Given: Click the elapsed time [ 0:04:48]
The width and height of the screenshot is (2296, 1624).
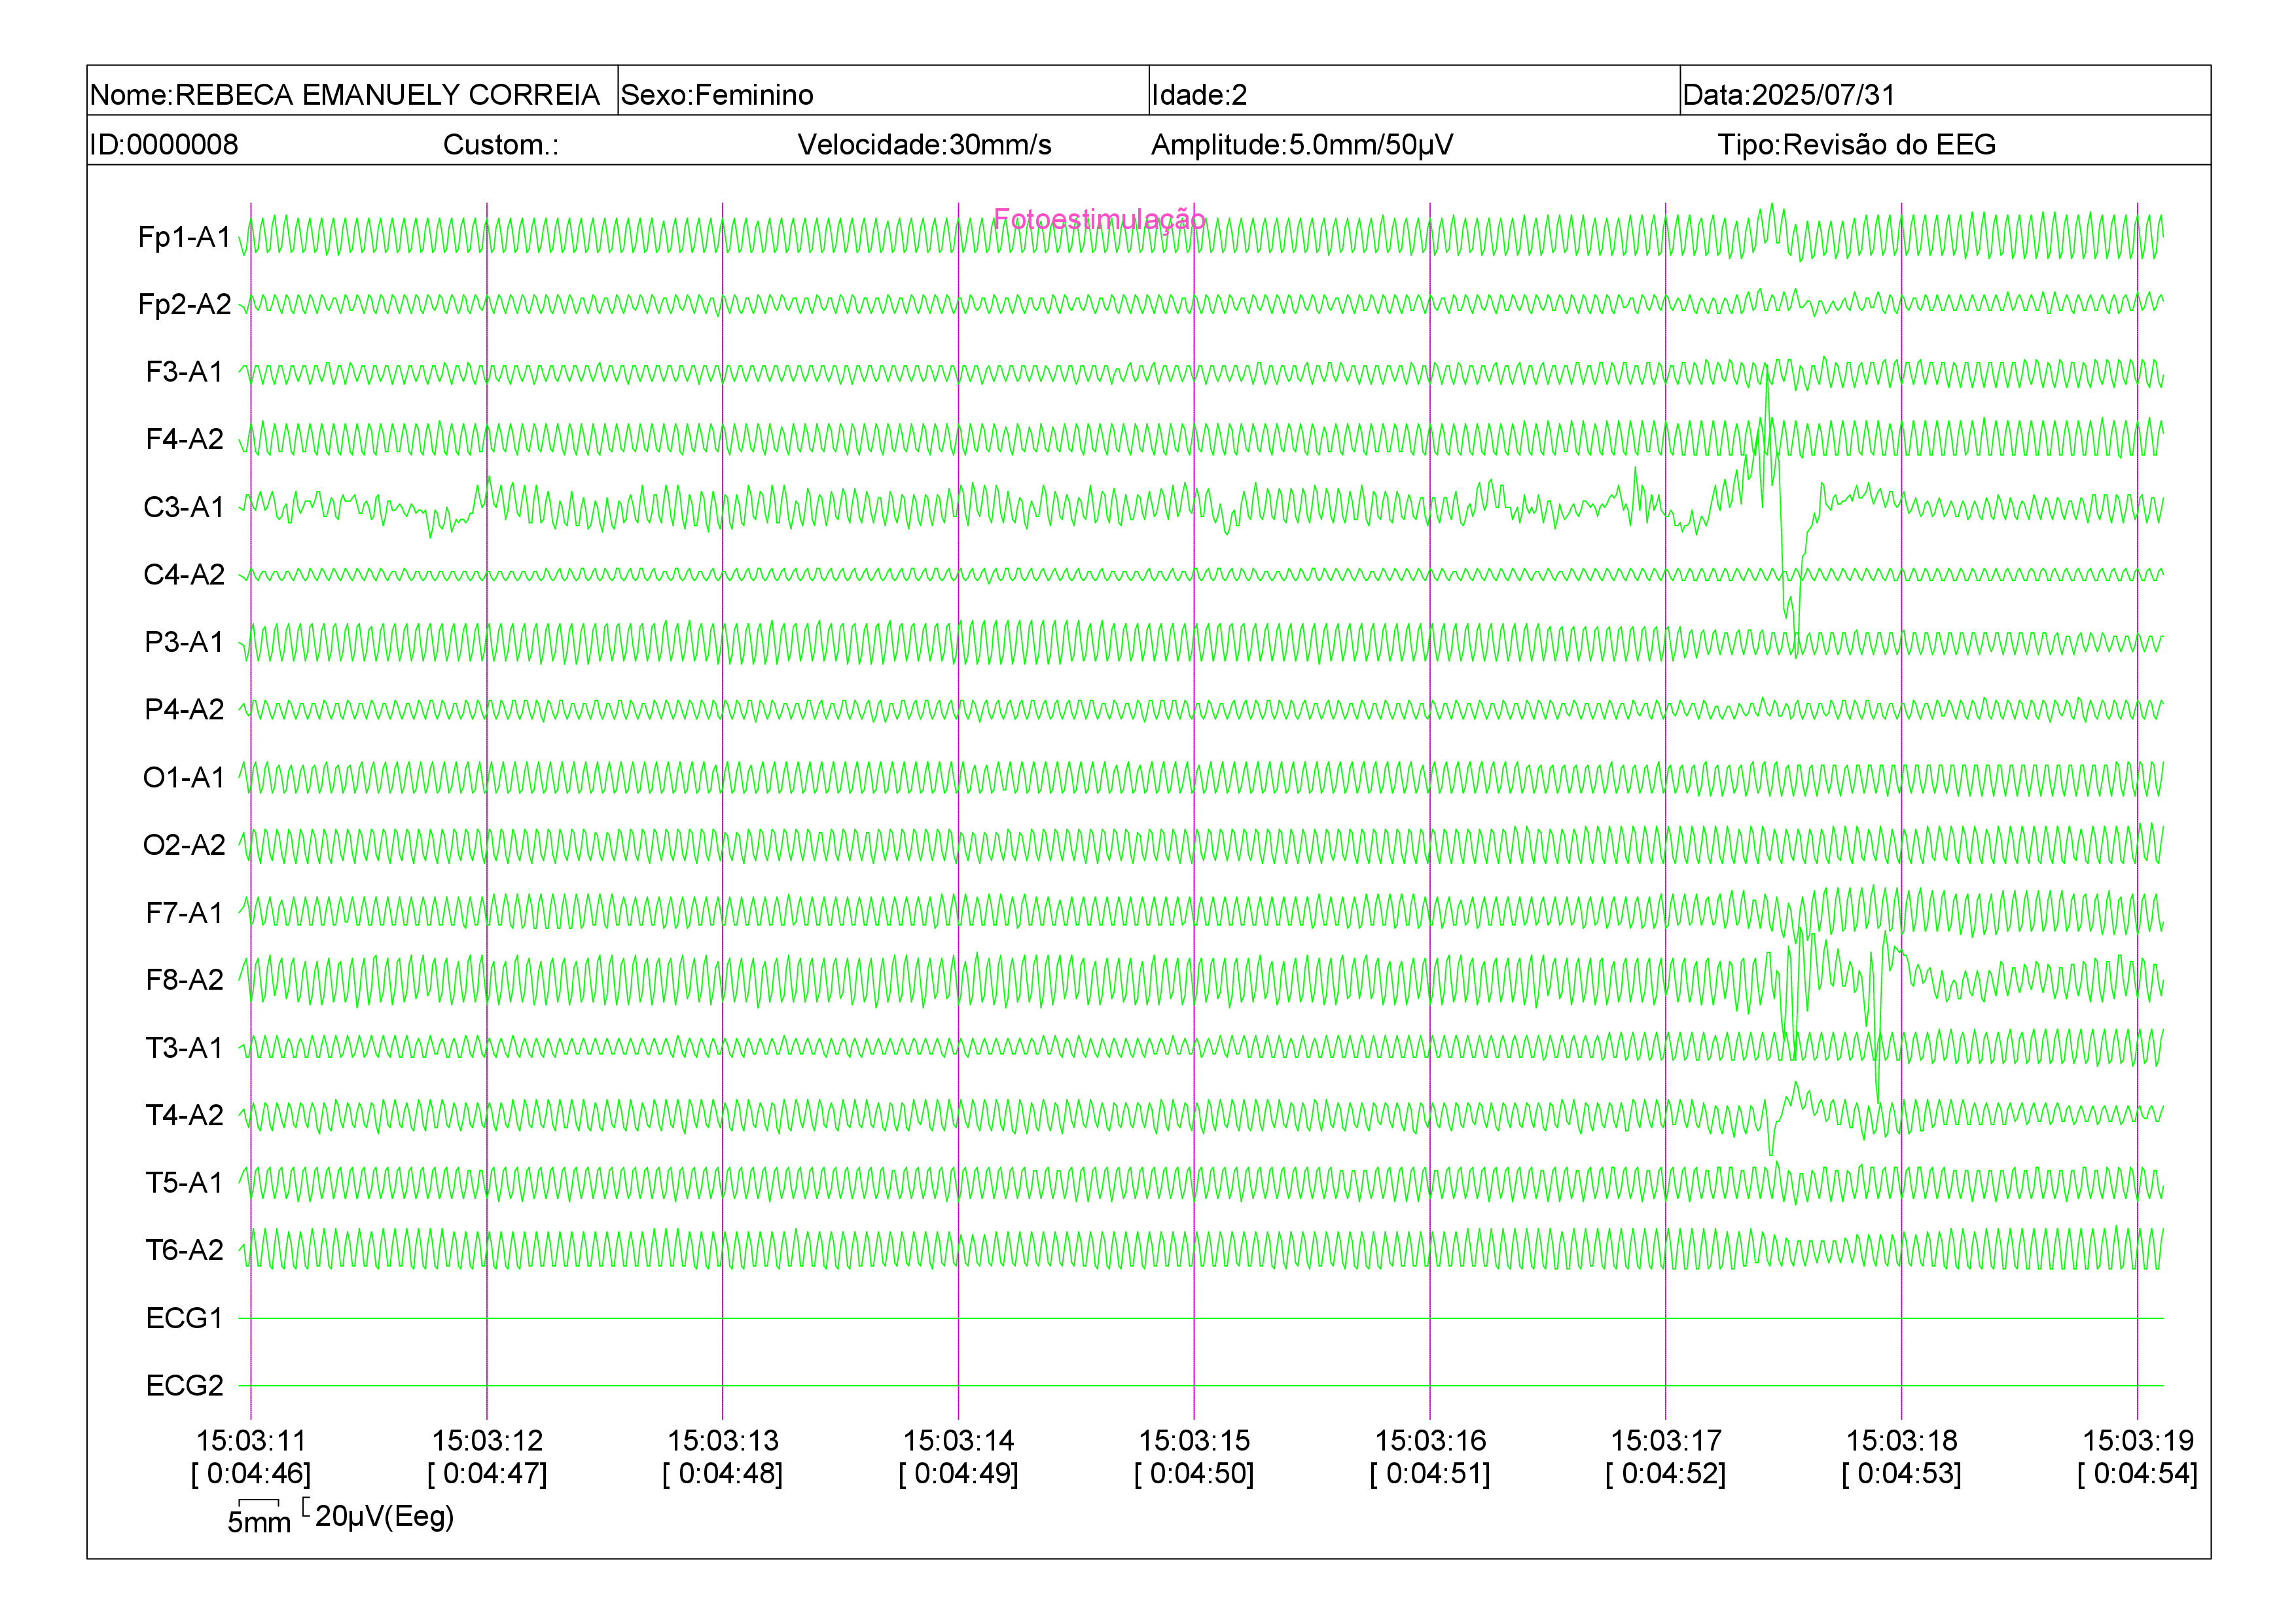Looking at the screenshot, I should pos(723,1474).
